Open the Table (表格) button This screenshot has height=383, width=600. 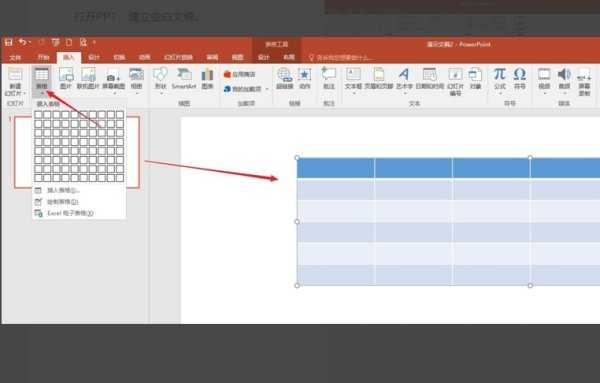point(42,80)
